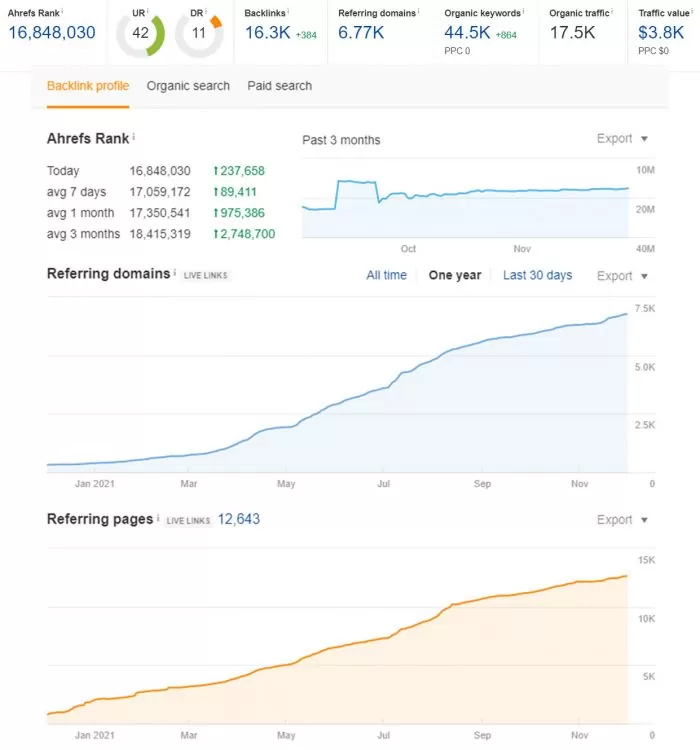Open the 44.5K organic keywords link
The image size is (700, 750).
[x=468, y=33]
